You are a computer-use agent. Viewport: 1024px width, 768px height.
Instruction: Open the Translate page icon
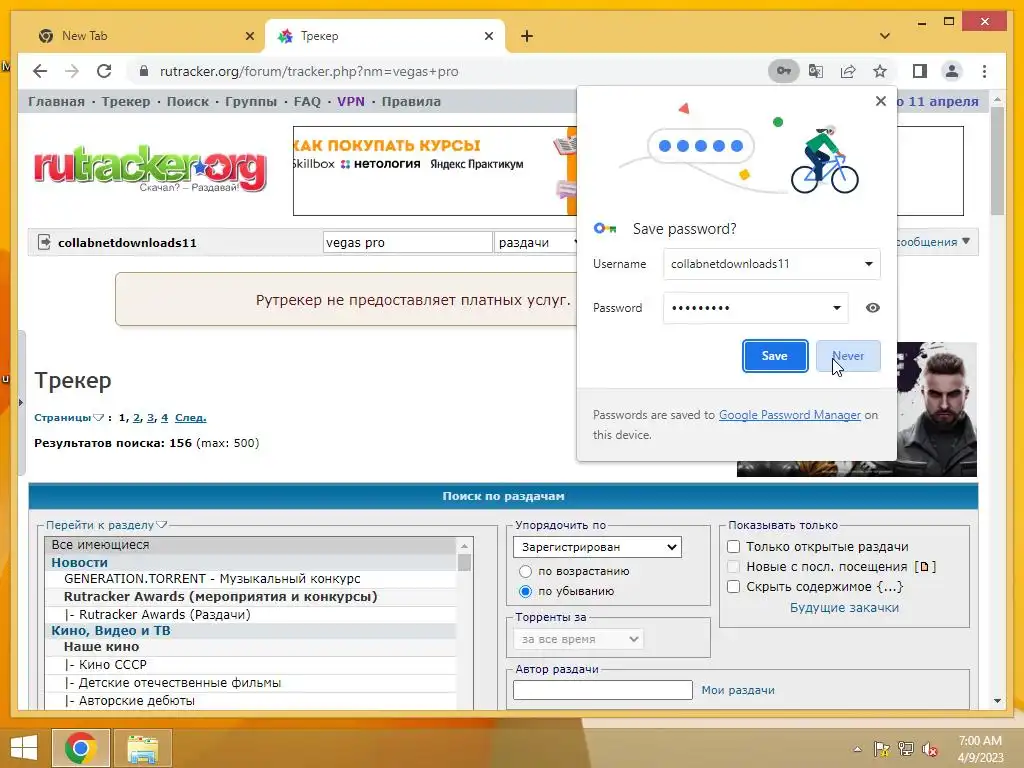[816, 71]
